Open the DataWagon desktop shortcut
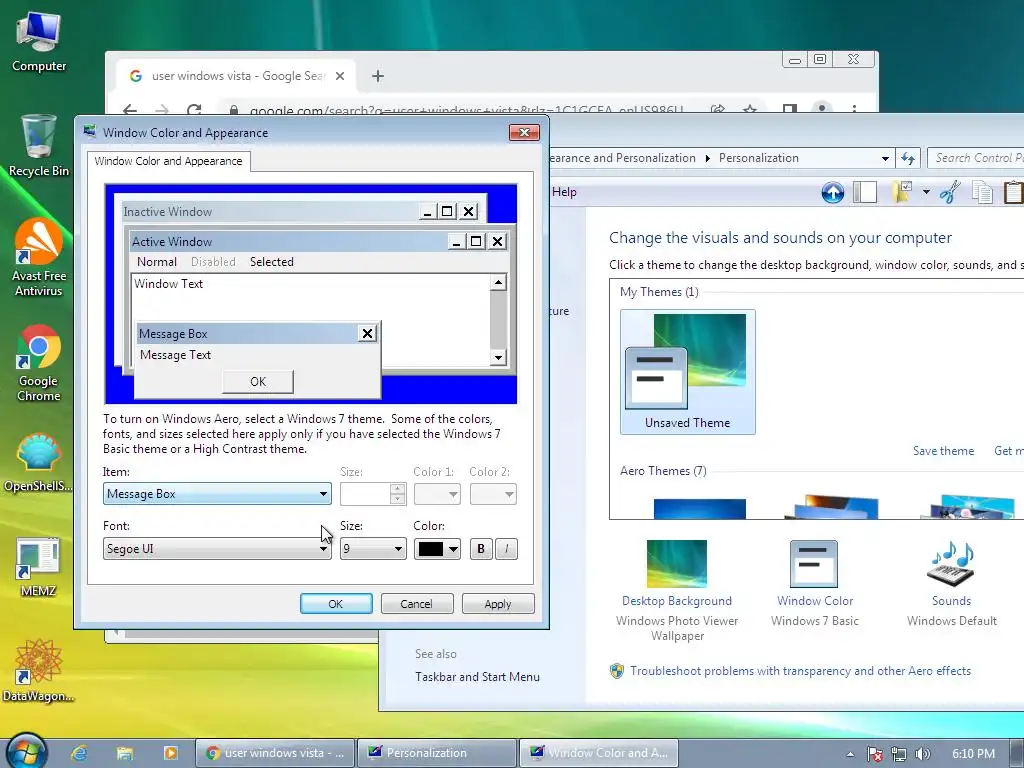The image size is (1024, 768). tap(39, 671)
